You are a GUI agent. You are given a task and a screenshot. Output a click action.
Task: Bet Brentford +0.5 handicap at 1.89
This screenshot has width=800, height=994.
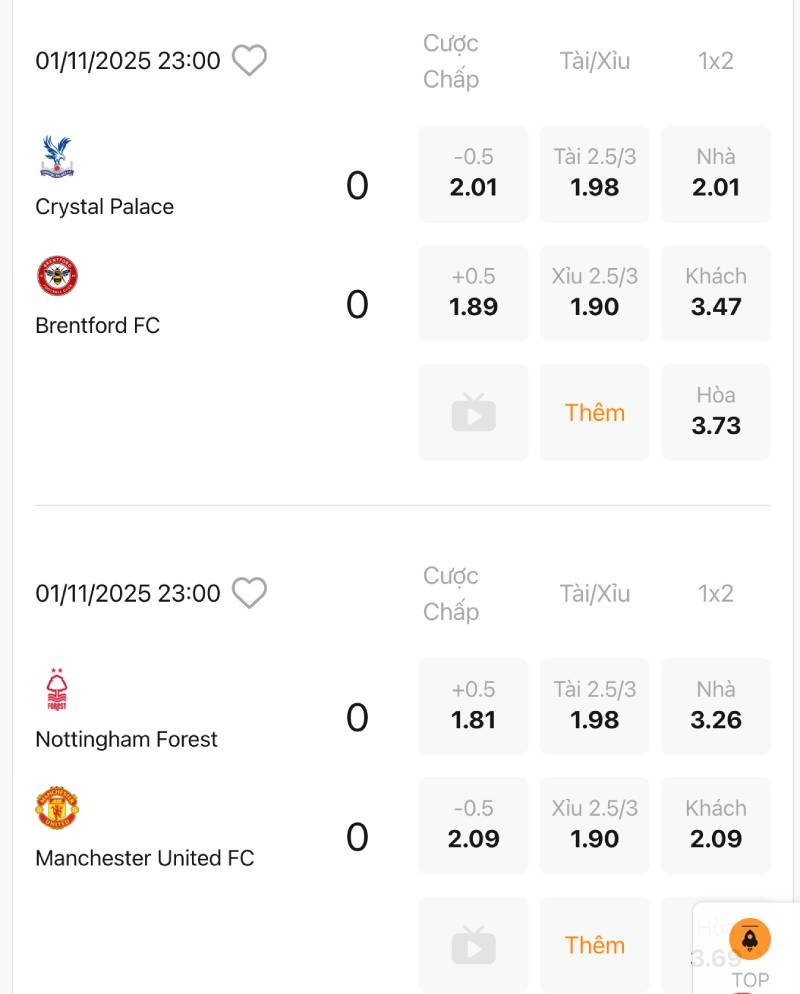pyautogui.click(x=473, y=293)
